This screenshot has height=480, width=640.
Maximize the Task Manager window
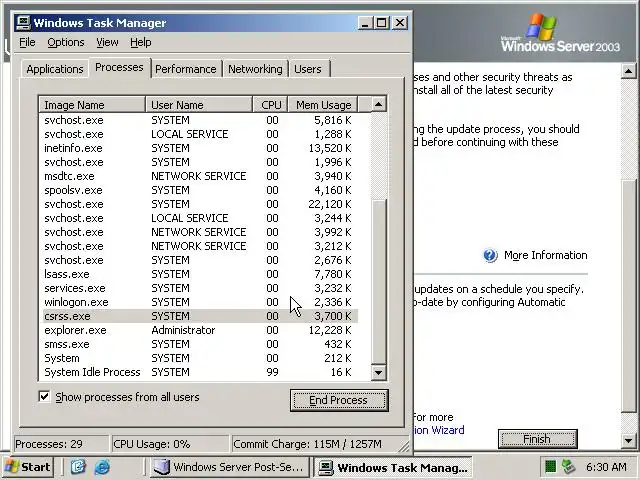click(381, 23)
